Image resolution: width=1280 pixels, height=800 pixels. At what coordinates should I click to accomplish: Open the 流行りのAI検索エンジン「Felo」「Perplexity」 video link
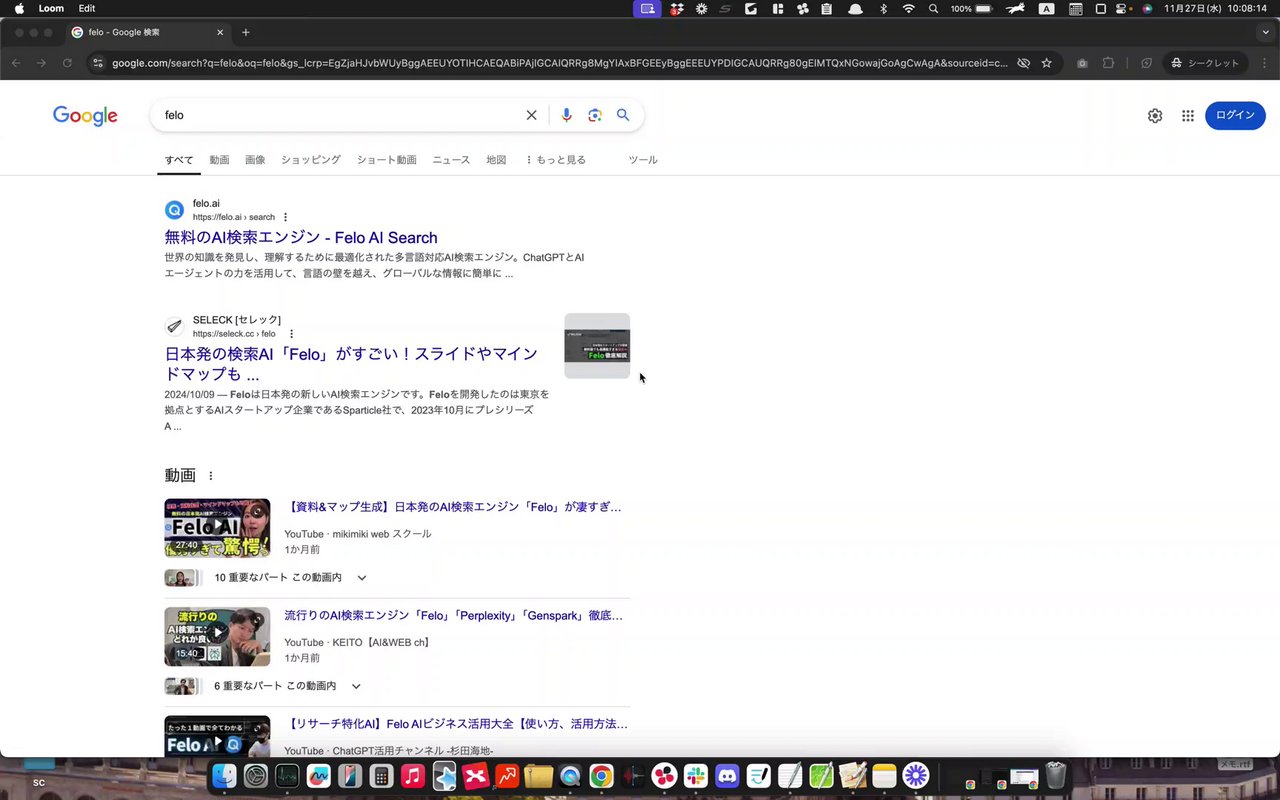(454, 616)
